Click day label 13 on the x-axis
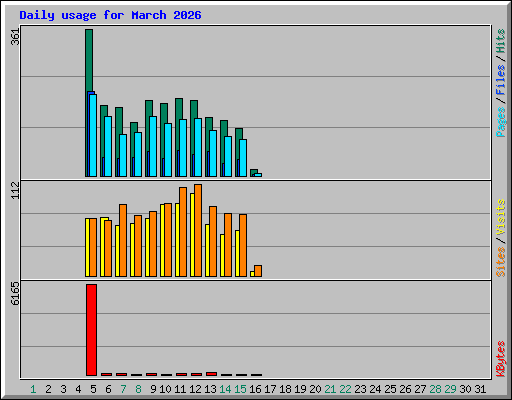Viewport: 512px width, 400px height. pyautogui.click(x=210, y=389)
